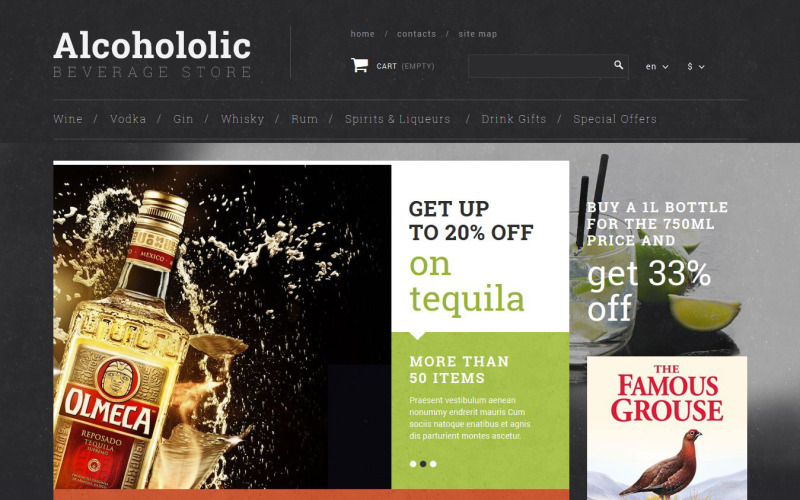Visit the site map link

pyautogui.click(x=478, y=34)
